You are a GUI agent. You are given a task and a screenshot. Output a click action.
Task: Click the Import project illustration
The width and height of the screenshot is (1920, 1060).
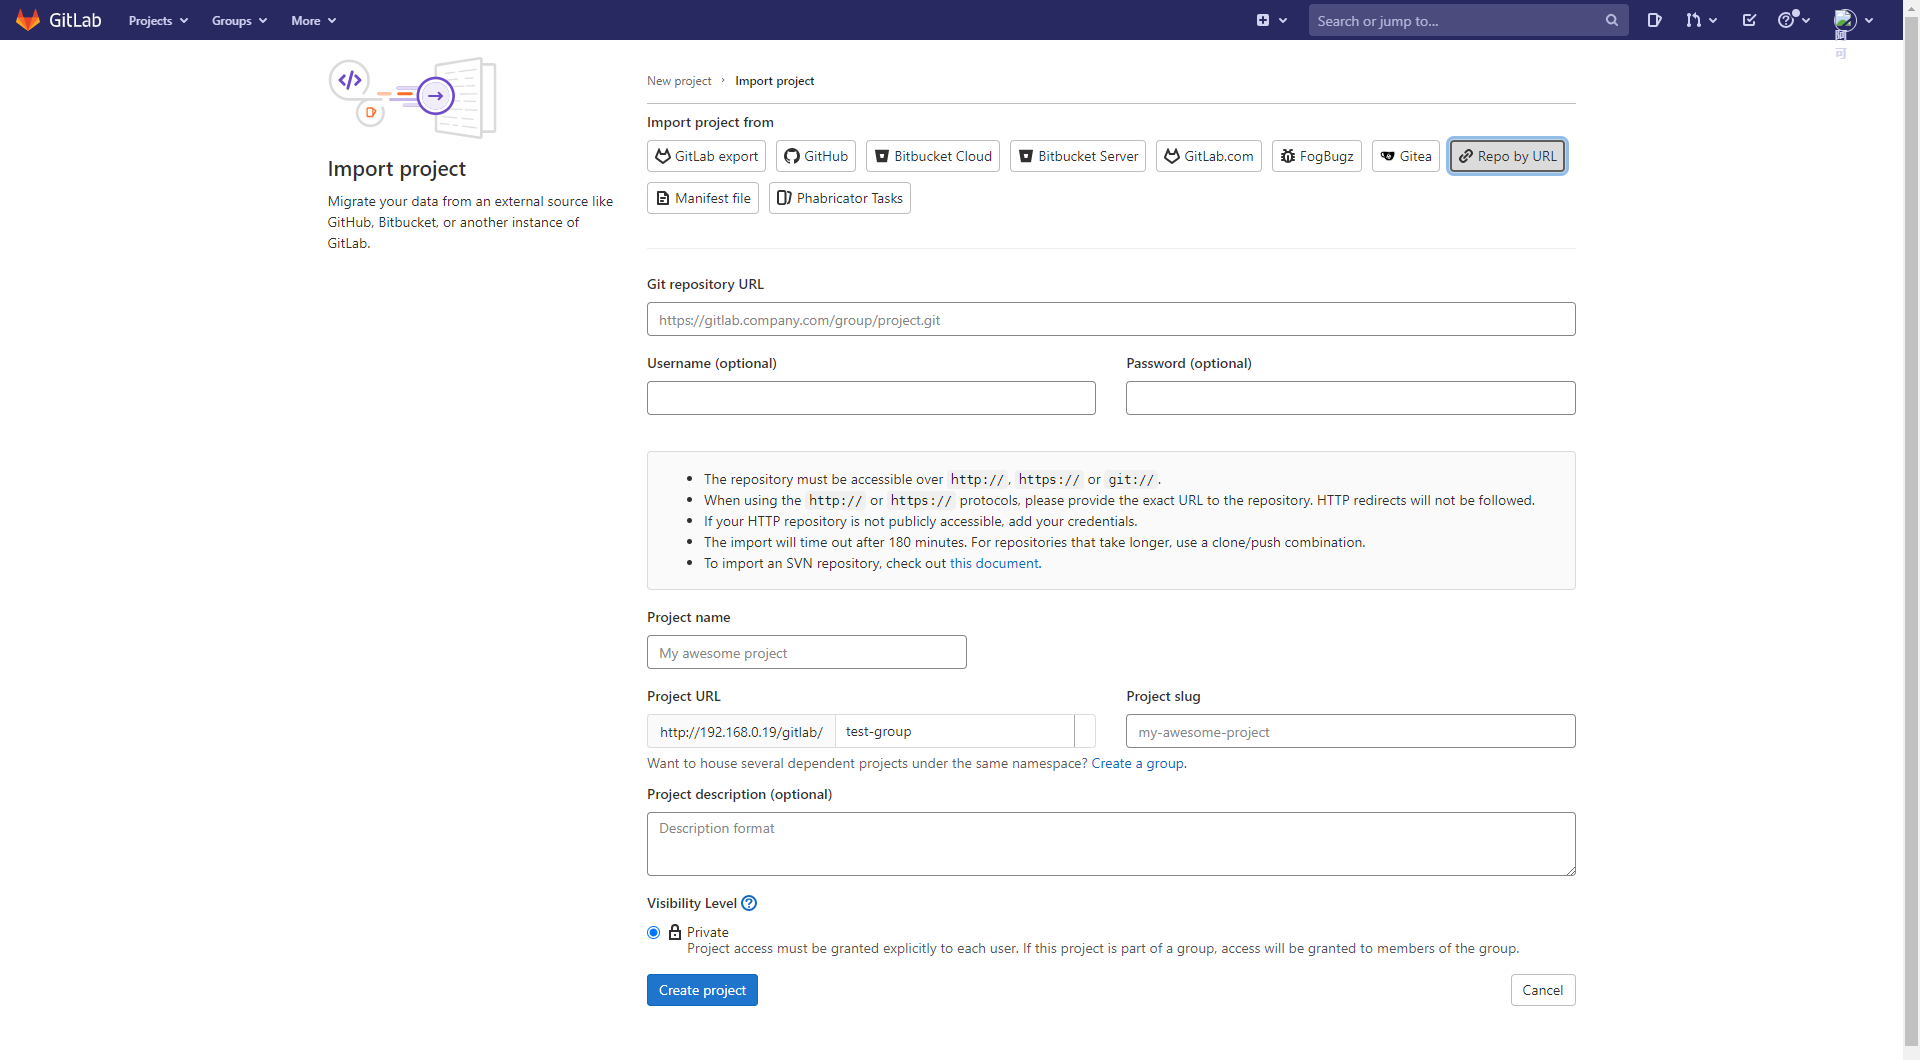click(x=412, y=98)
